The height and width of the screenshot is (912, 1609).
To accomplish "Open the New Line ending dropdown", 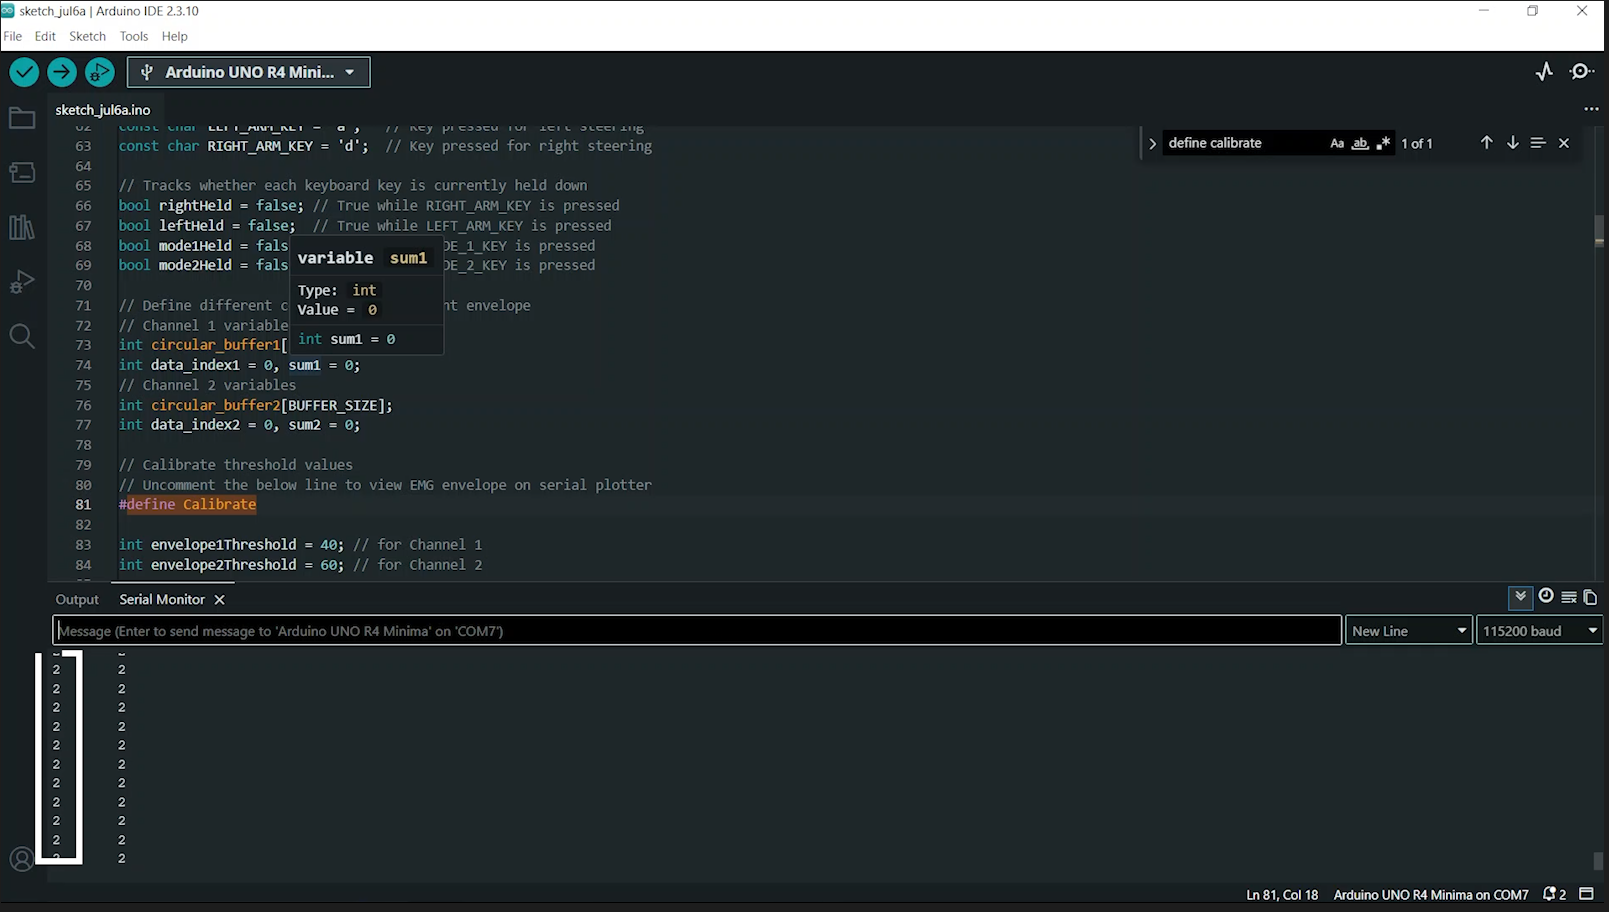I will [x=1408, y=631].
